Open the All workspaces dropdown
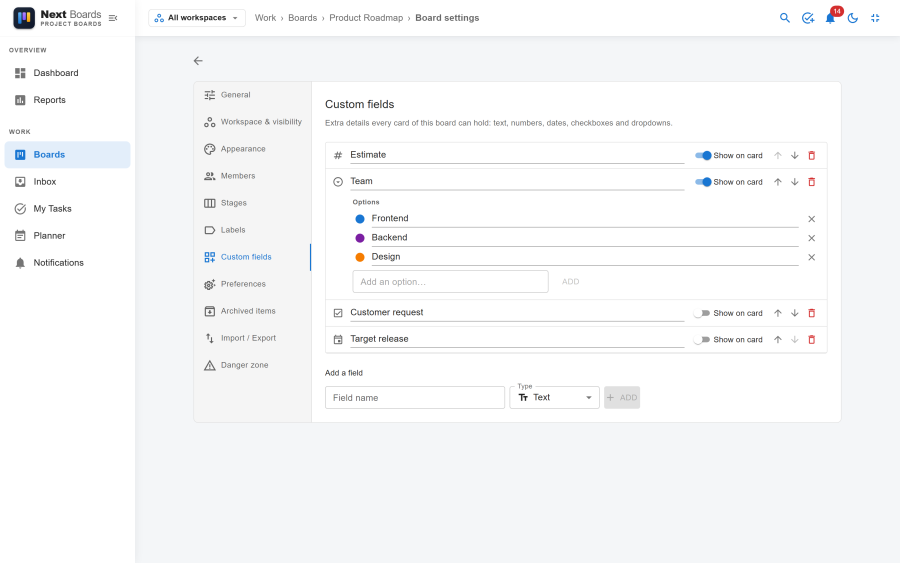This screenshot has height=563, width=900. click(197, 18)
